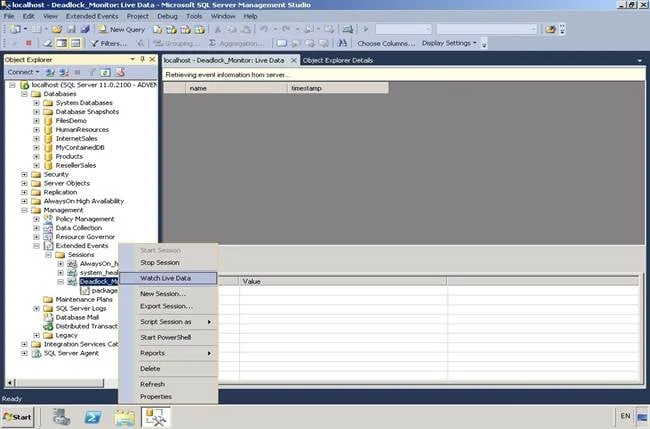Screen dimensions: 650x429
Task: Click Choose Columns in the toolbar
Action: [386, 43]
